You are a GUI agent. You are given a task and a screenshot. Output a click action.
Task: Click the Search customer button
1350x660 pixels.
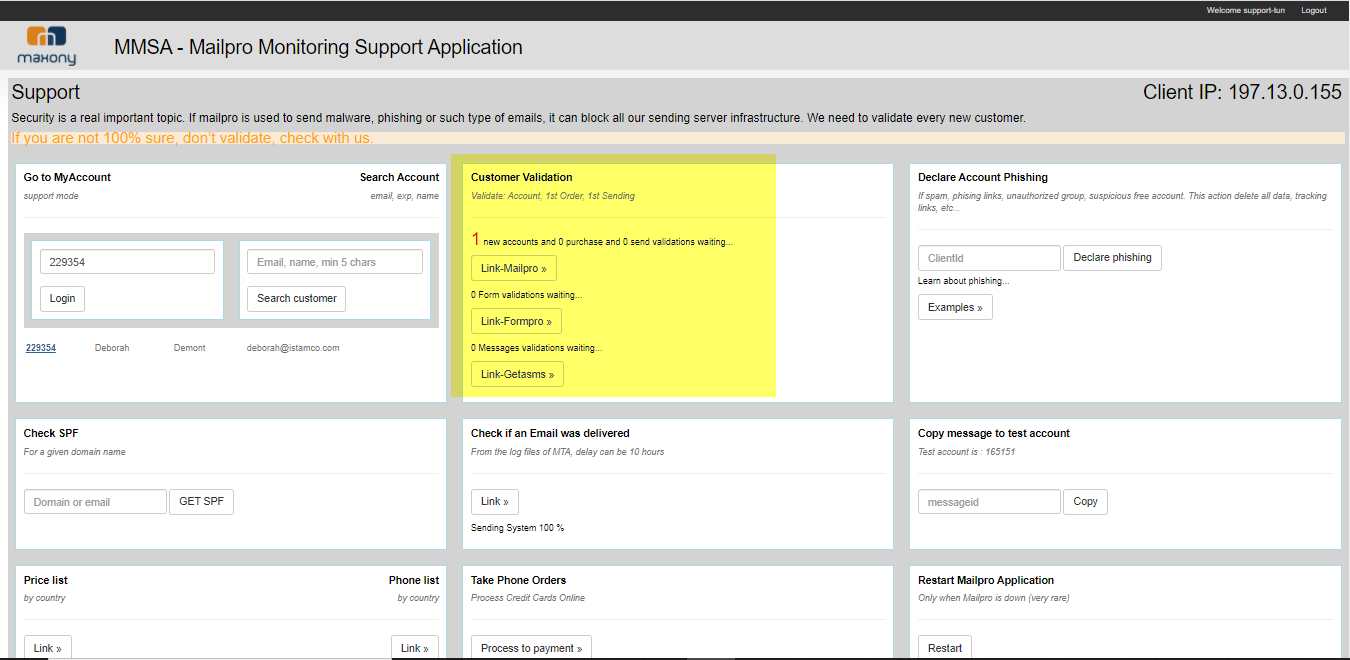[296, 298]
